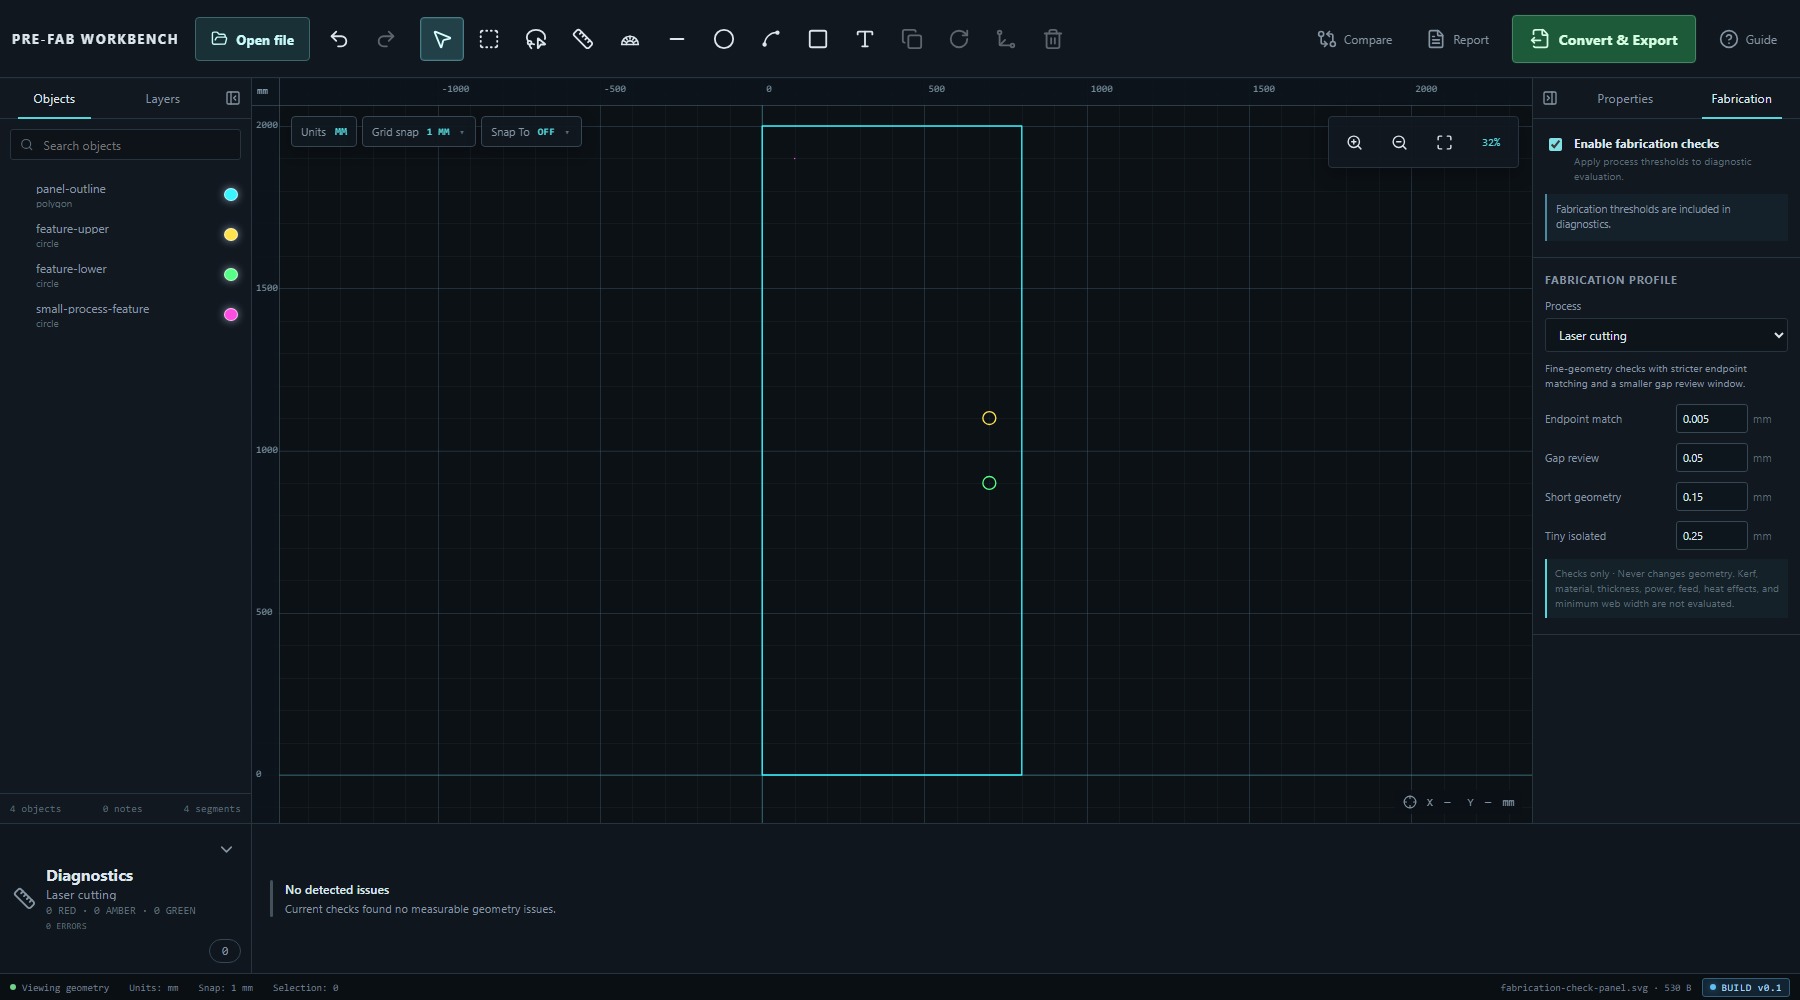Viewport: 1800px width, 1000px height.
Task: Select the ruler measure tool
Action: click(583, 39)
